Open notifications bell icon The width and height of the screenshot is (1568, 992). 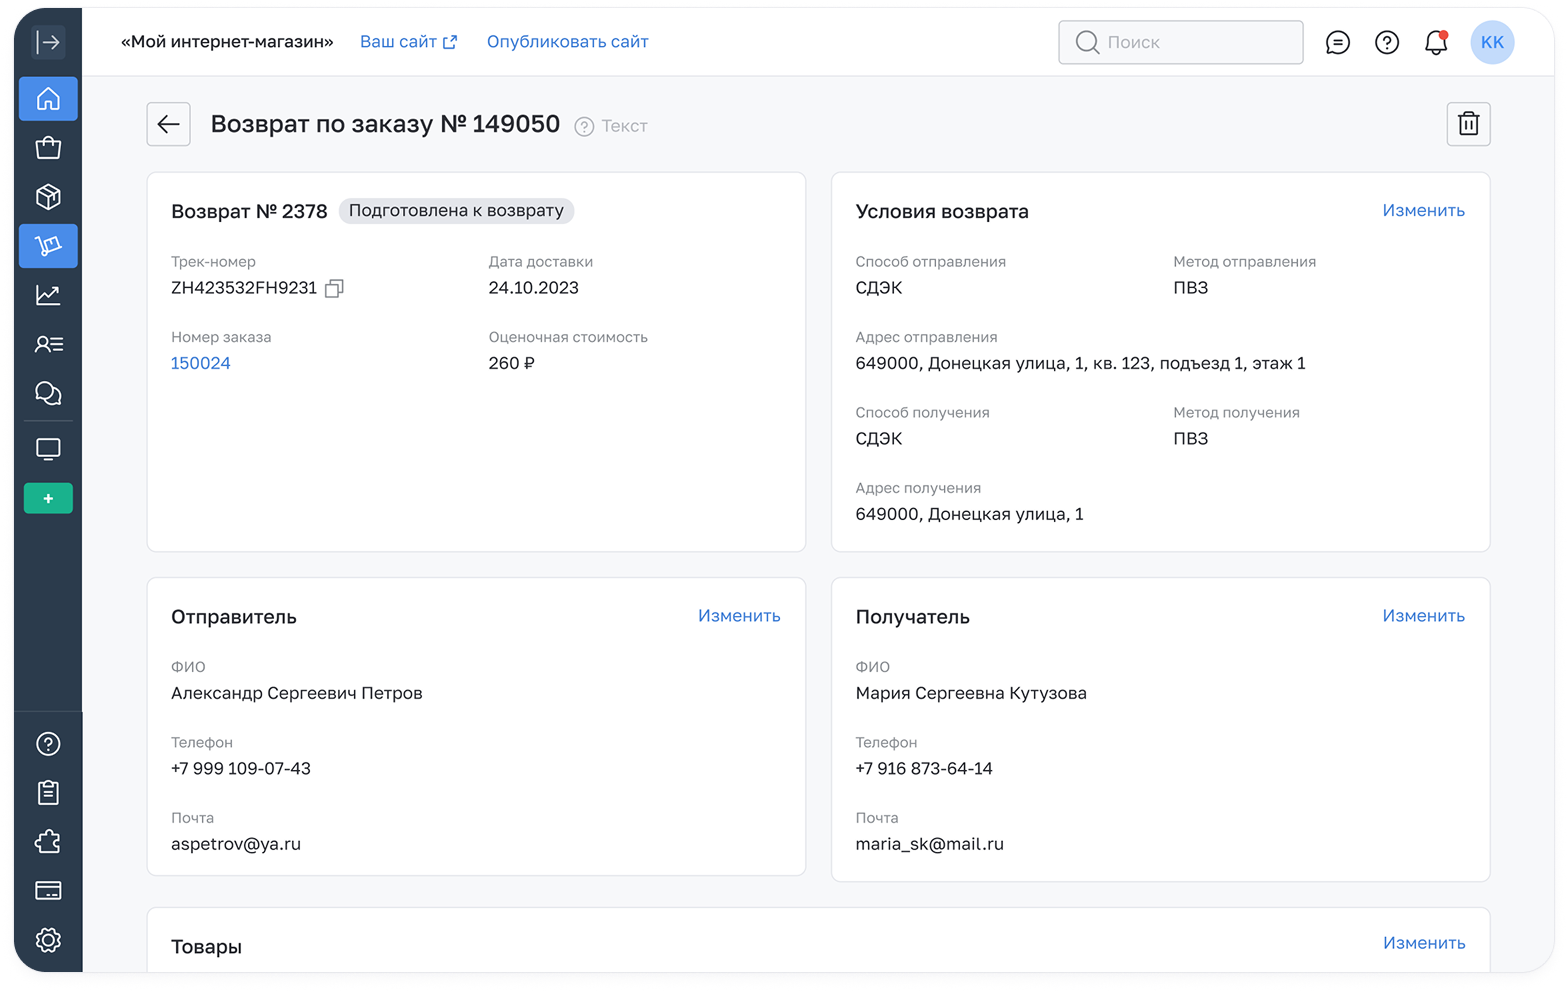[x=1436, y=42]
